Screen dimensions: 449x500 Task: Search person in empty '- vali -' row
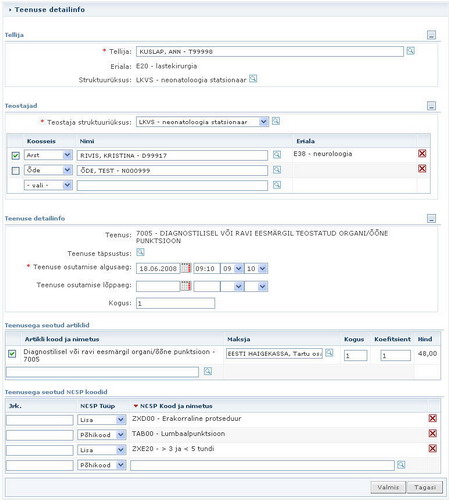tap(277, 185)
